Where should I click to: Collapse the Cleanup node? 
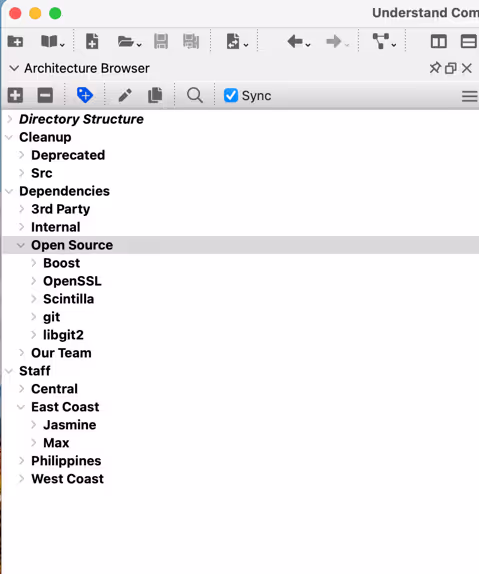click(9, 137)
